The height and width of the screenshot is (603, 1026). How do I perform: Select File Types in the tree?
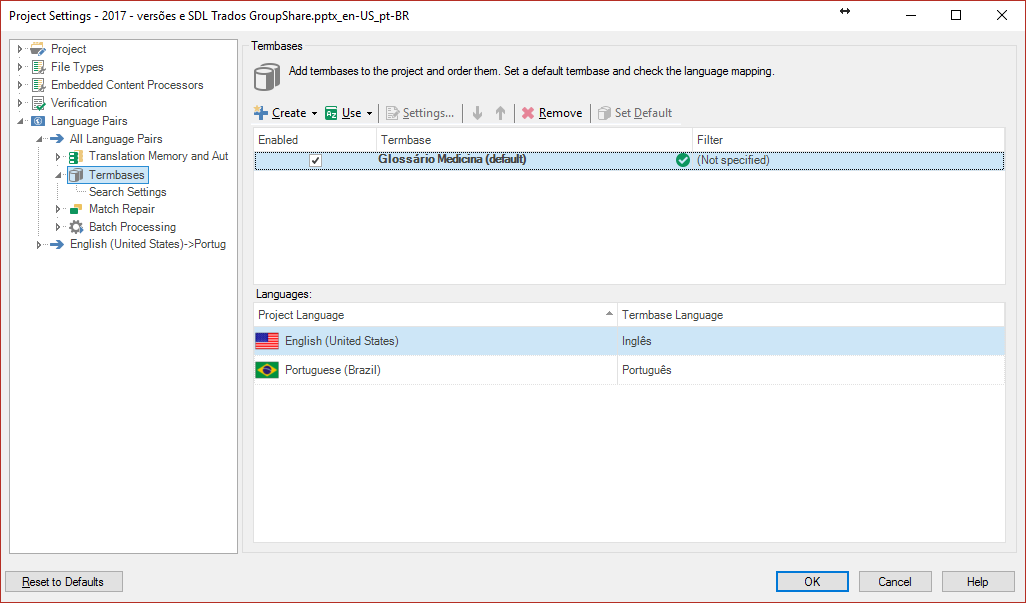coord(77,67)
